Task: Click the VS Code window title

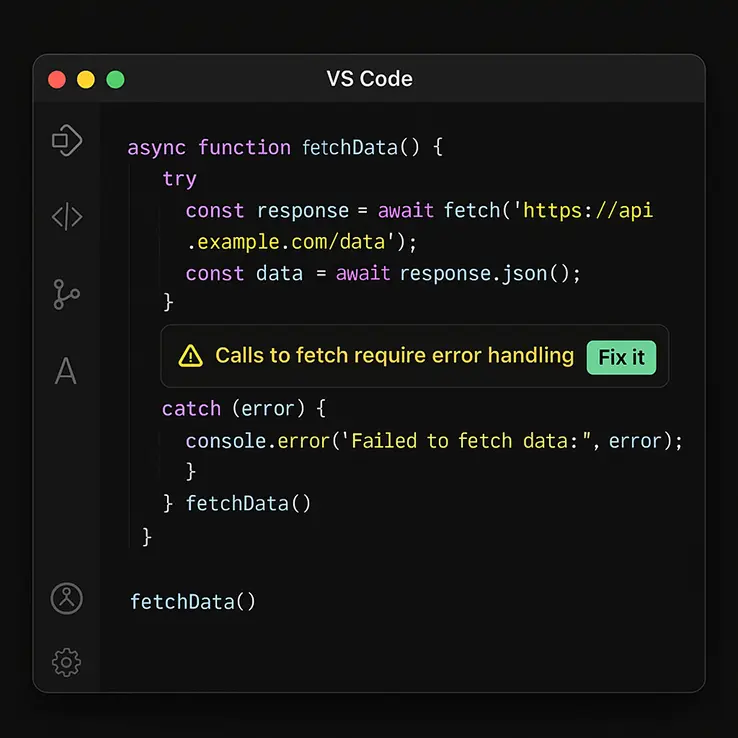Action: coord(369,79)
